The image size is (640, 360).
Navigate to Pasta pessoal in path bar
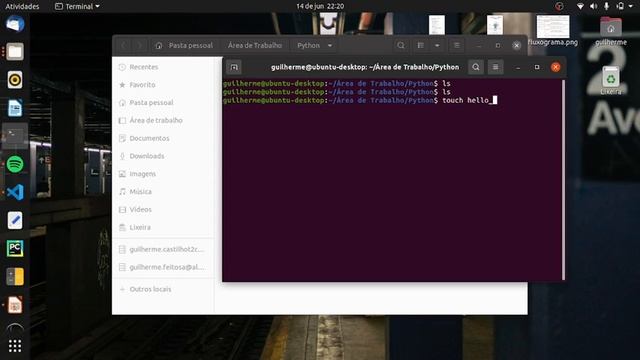(184, 45)
